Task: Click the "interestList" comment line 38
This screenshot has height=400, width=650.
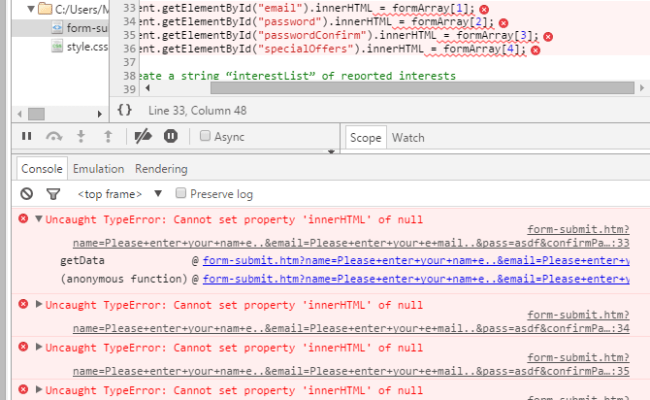Action: pos(297,76)
